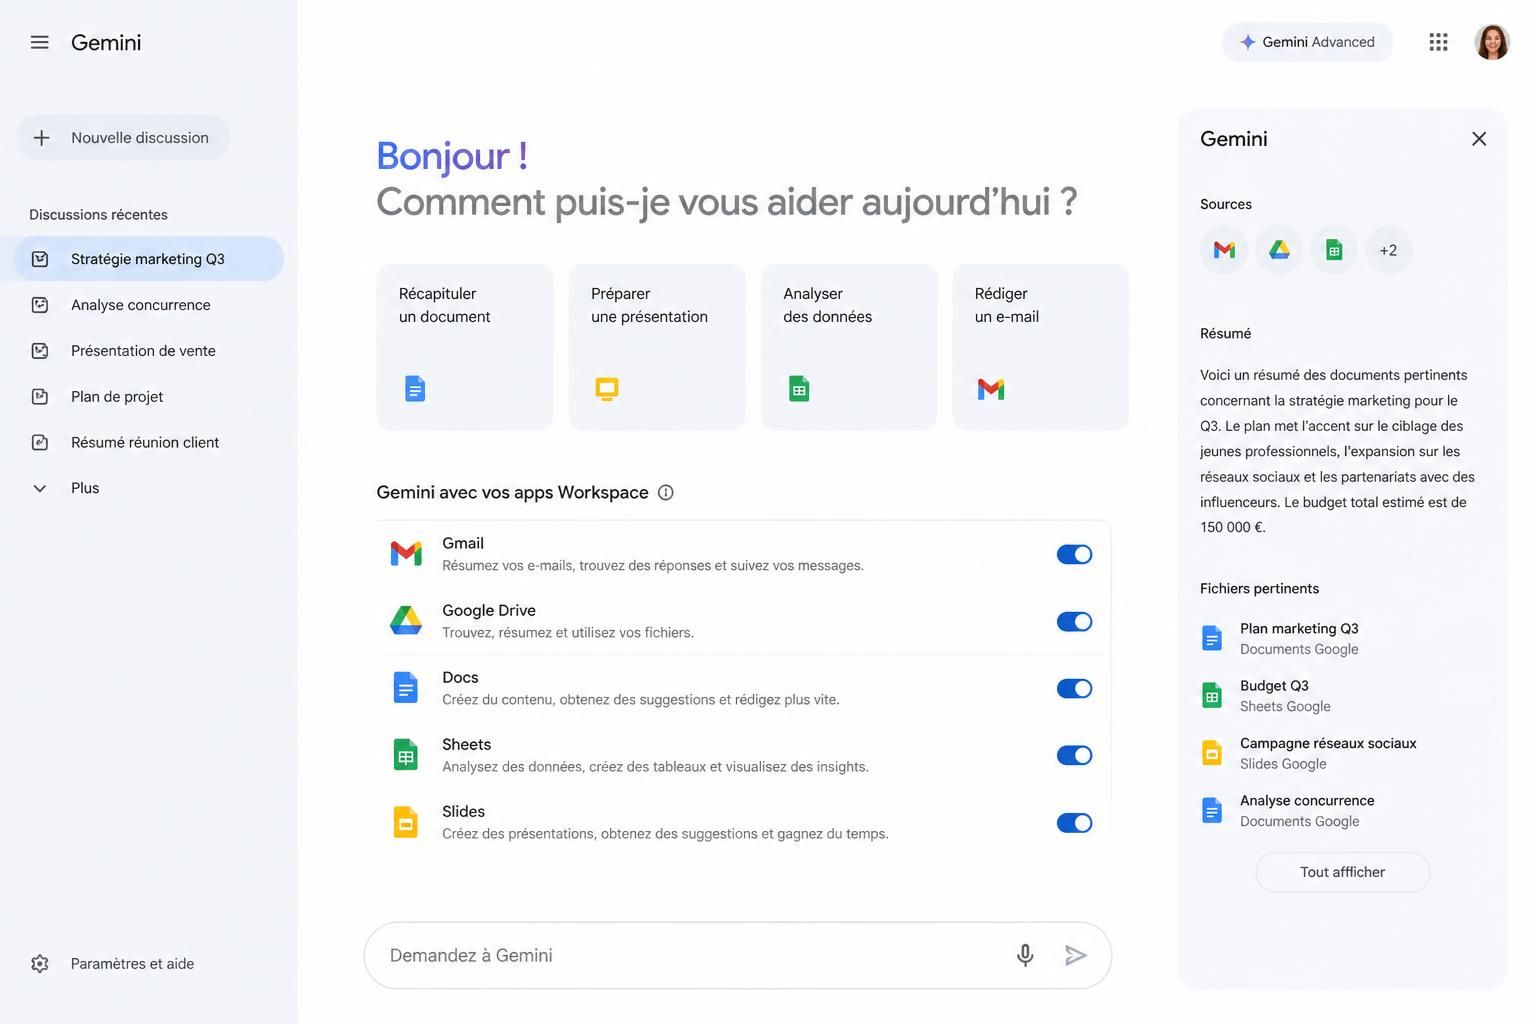Click the Sheets source icon in side panel
The image size is (1536, 1024).
point(1334,250)
